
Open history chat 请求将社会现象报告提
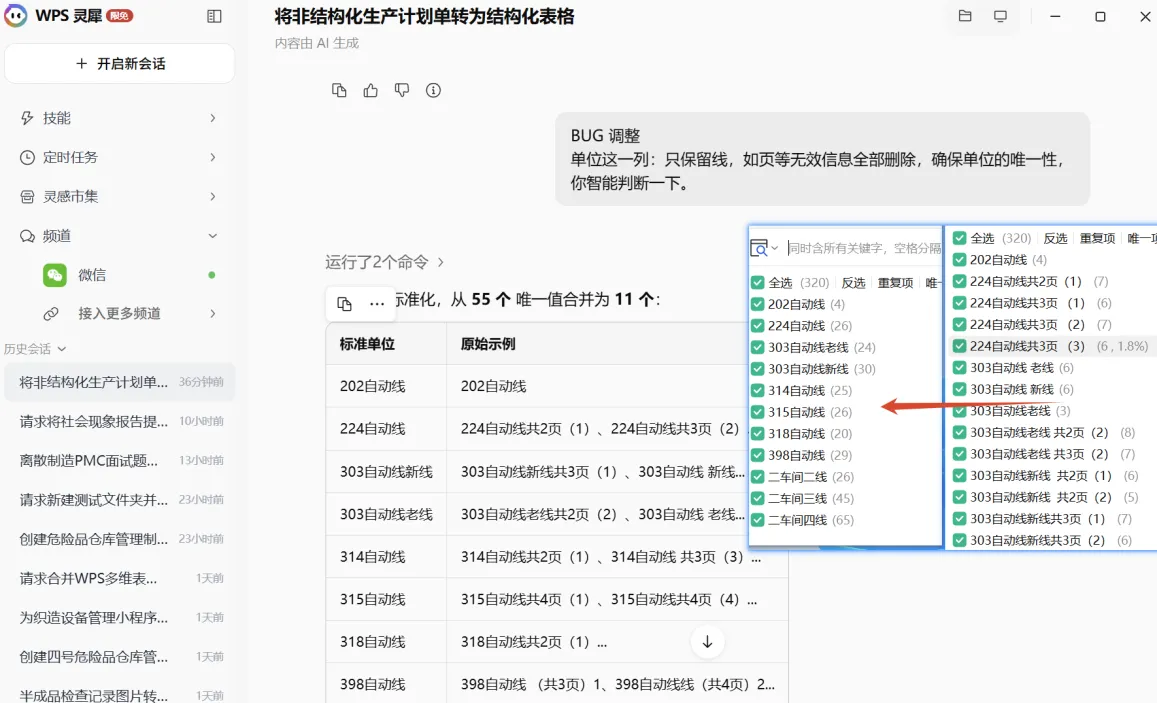coord(120,421)
